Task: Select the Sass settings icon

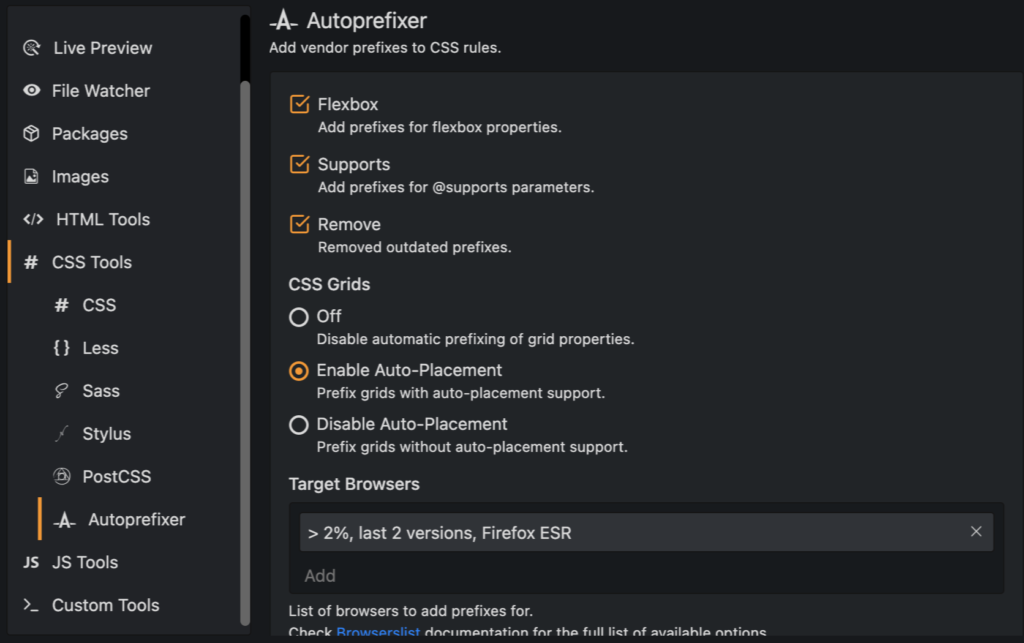Action: [x=61, y=390]
